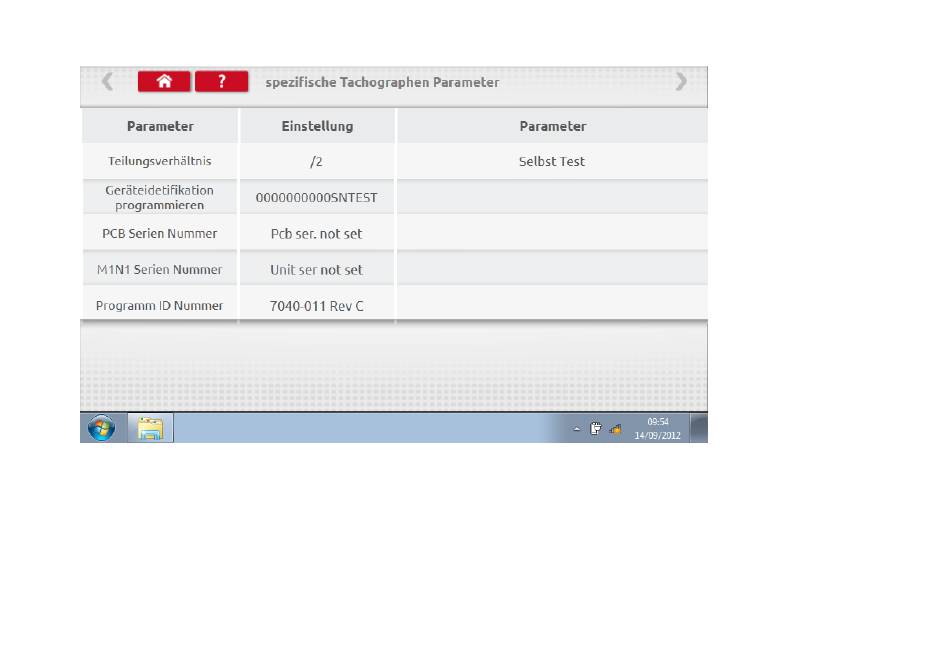Click the Show desktop strip

[699, 428]
